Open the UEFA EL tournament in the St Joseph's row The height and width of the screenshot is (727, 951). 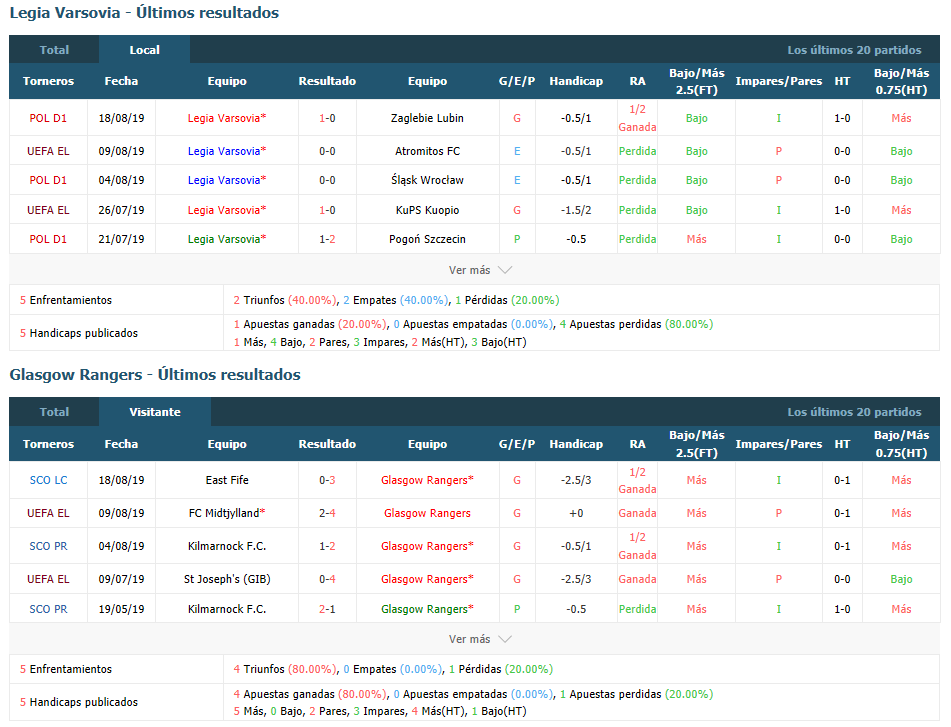click(48, 579)
